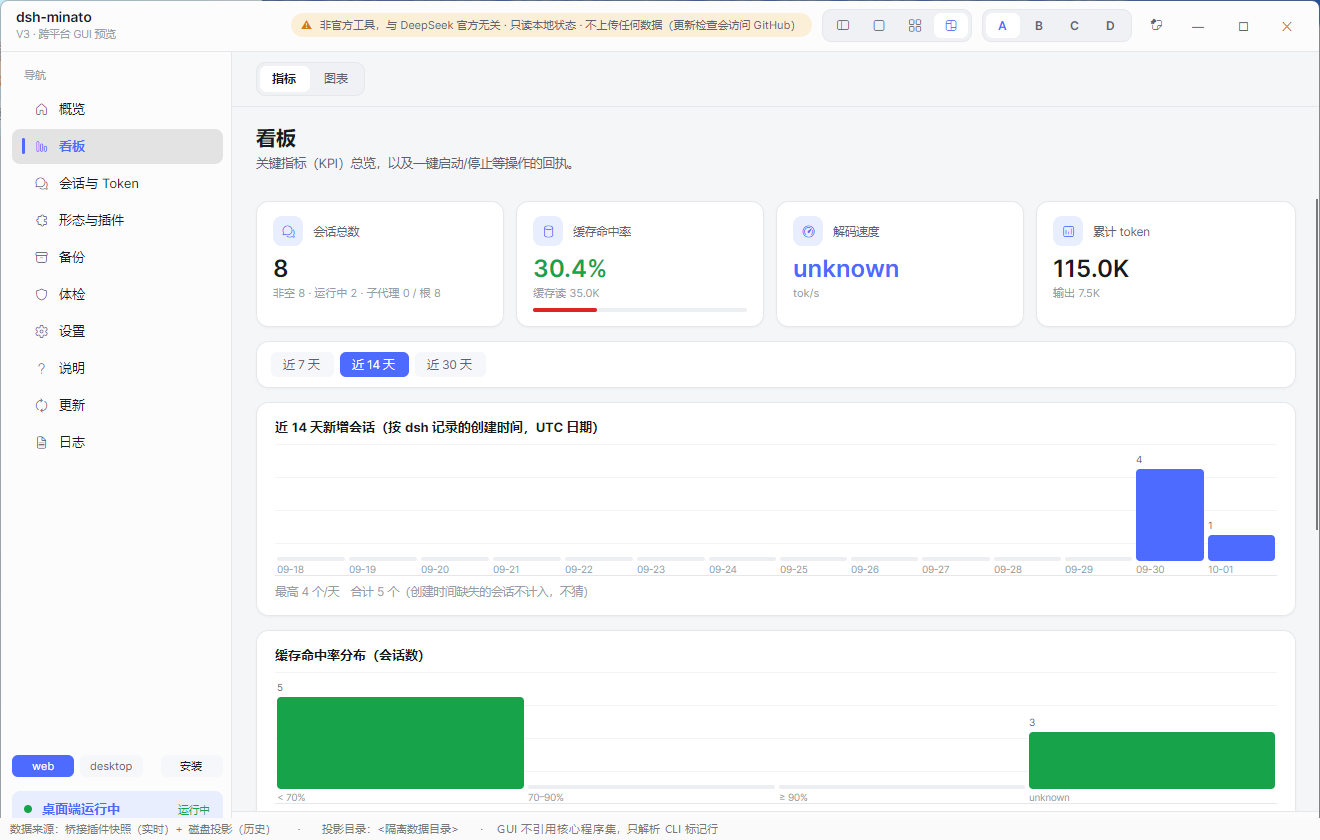Image resolution: width=1320 pixels, height=840 pixels.
Task: Select the sidebar layout icon
Action: coord(843,26)
